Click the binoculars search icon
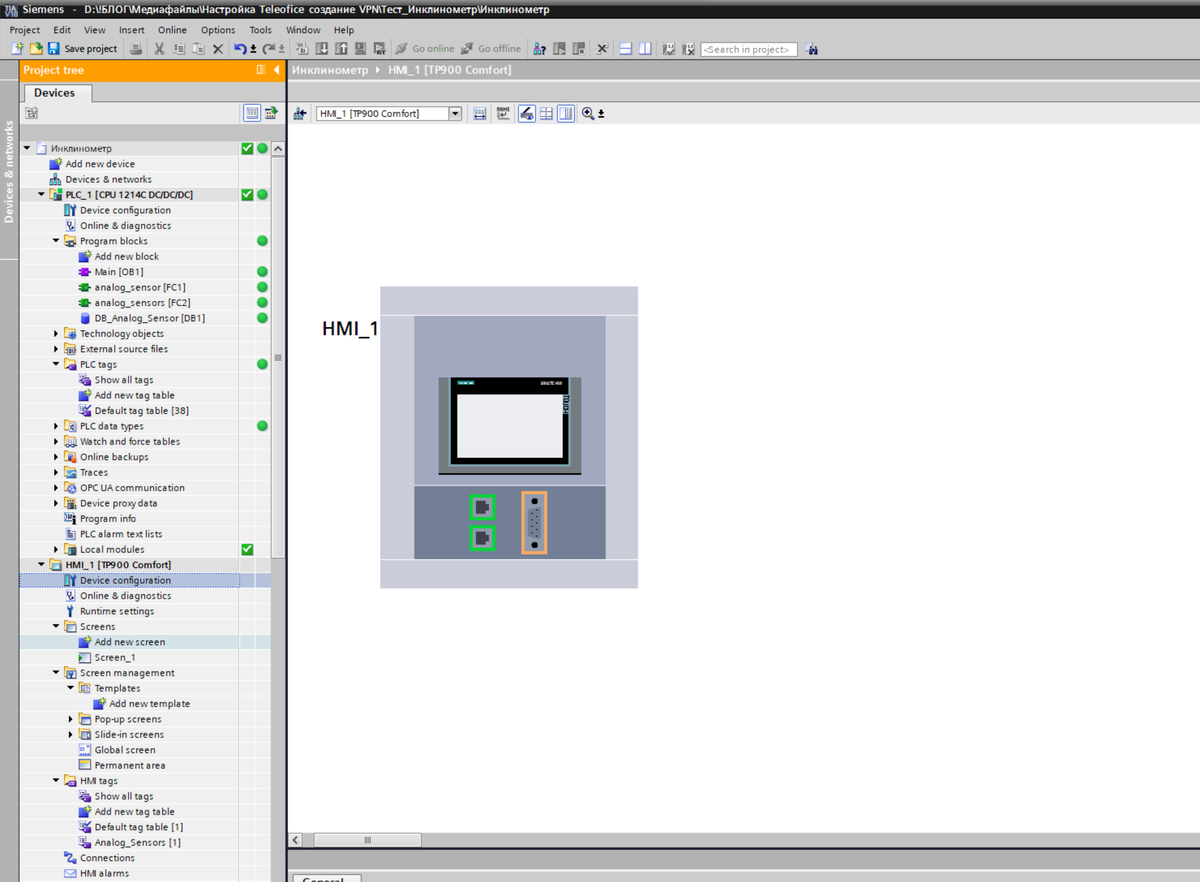The height and width of the screenshot is (882, 1200). click(x=811, y=48)
